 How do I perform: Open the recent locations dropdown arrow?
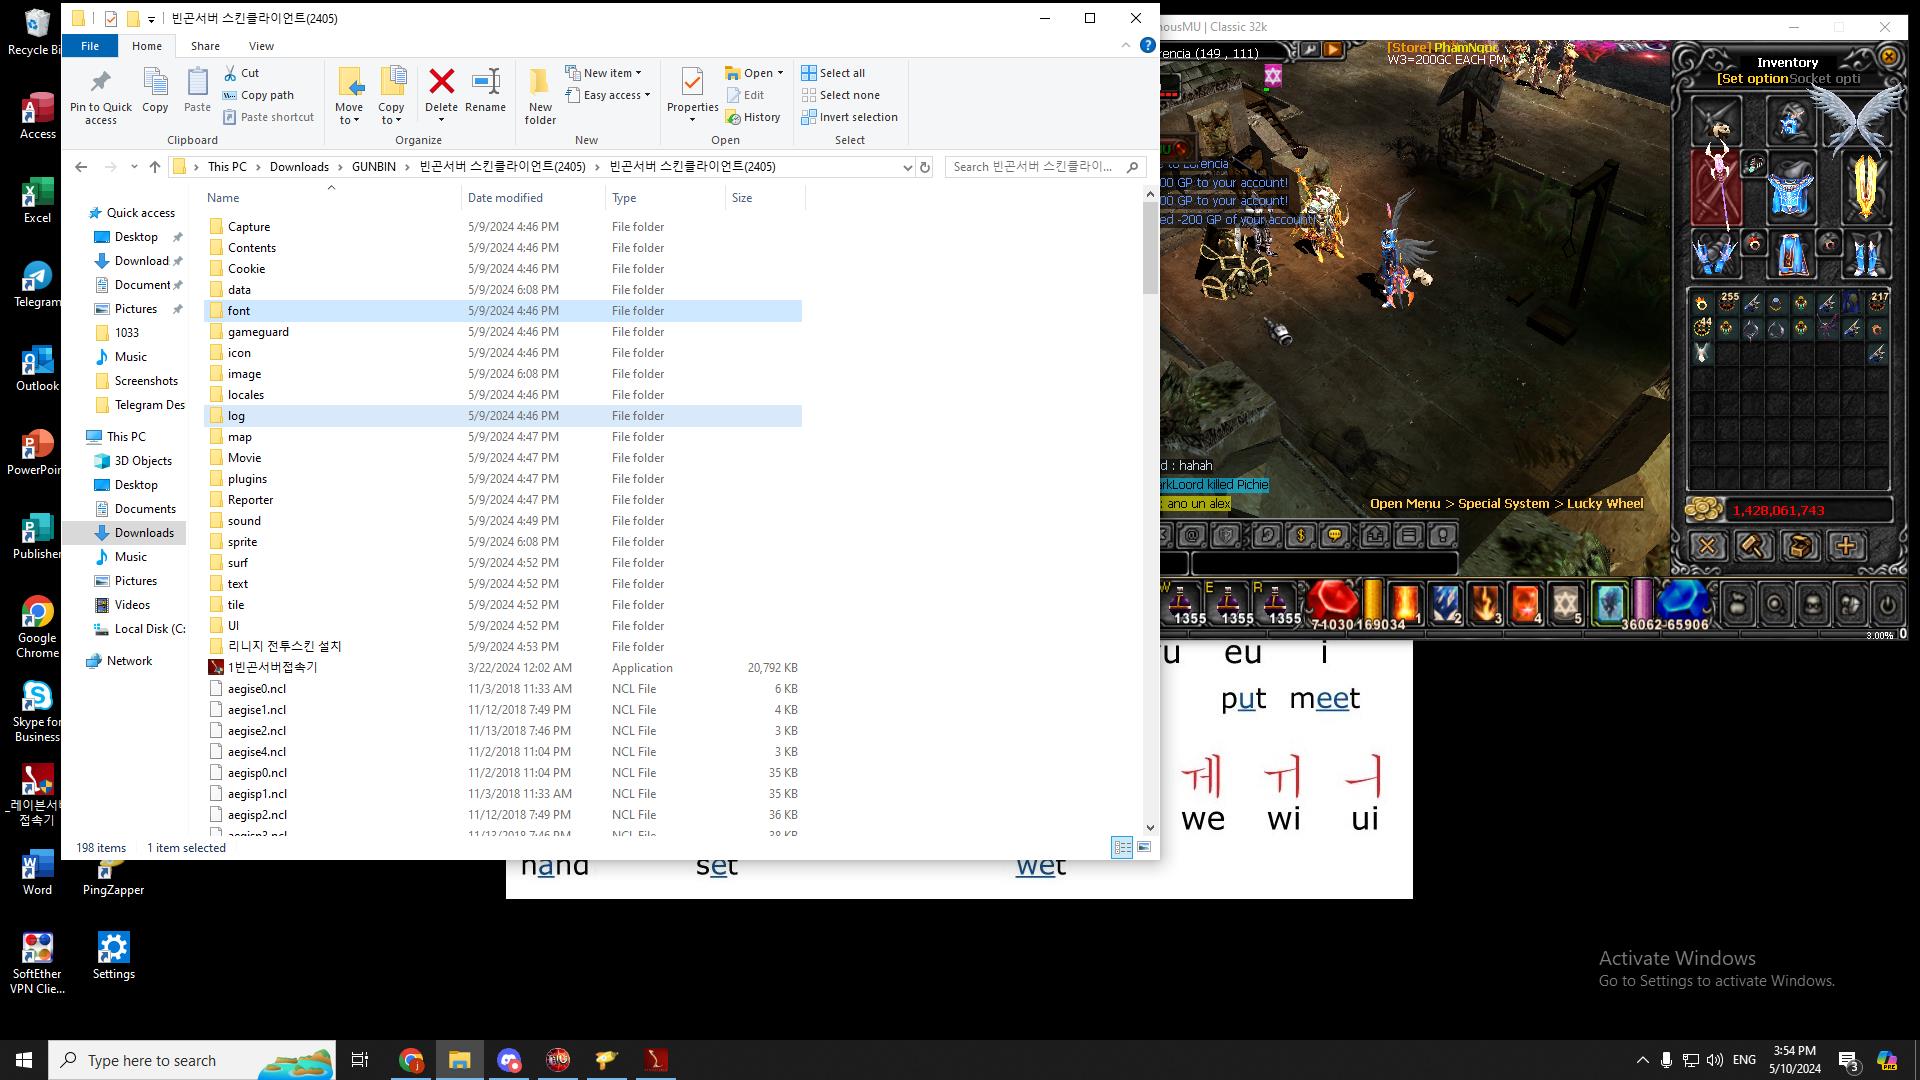134,167
